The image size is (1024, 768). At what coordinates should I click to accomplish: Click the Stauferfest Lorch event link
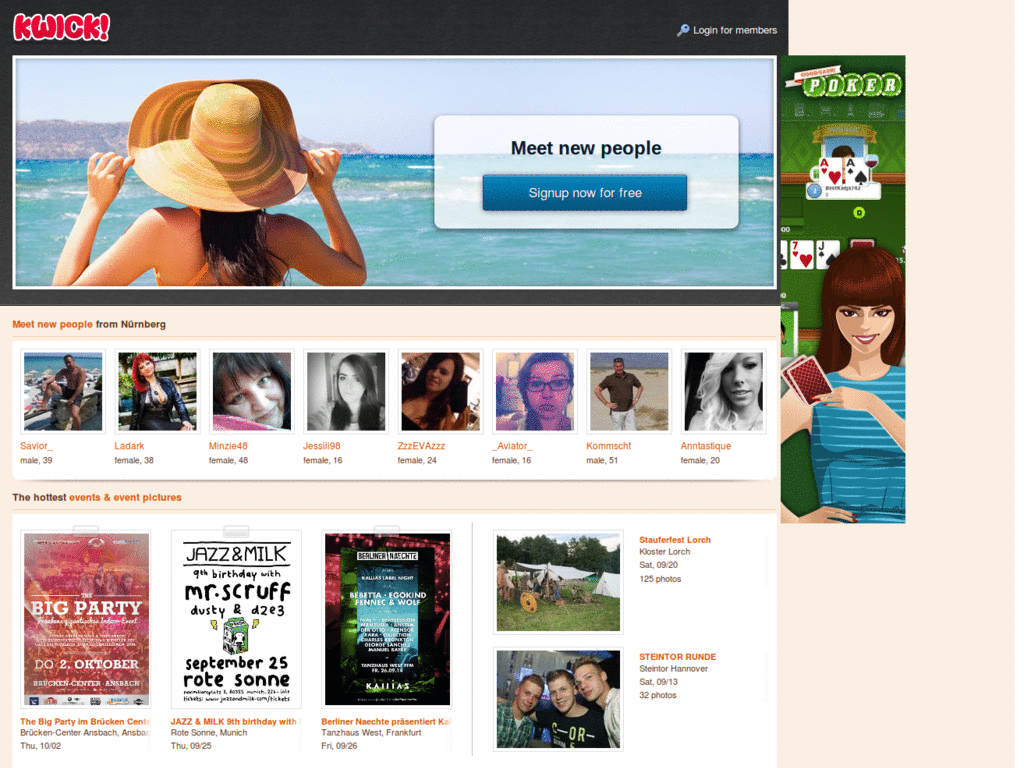(675, 540)
